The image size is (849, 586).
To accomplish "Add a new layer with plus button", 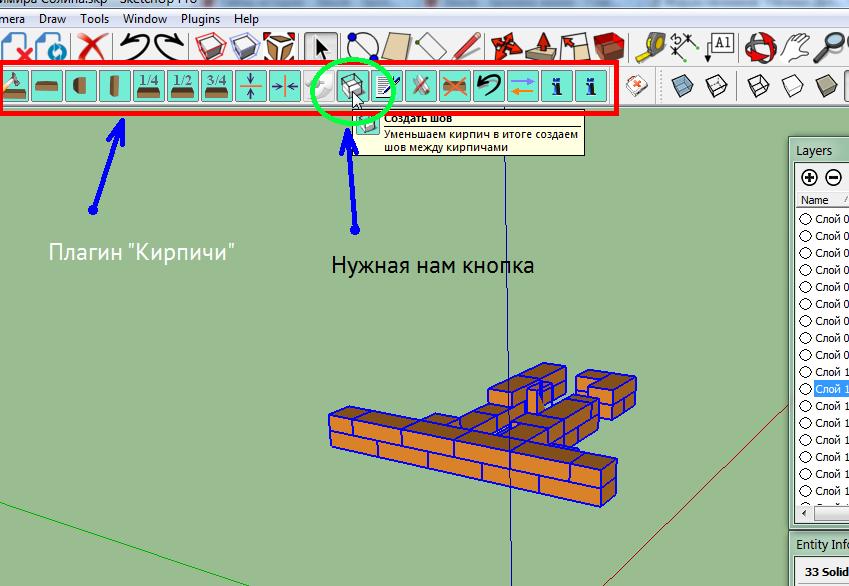I will point(809,177).
